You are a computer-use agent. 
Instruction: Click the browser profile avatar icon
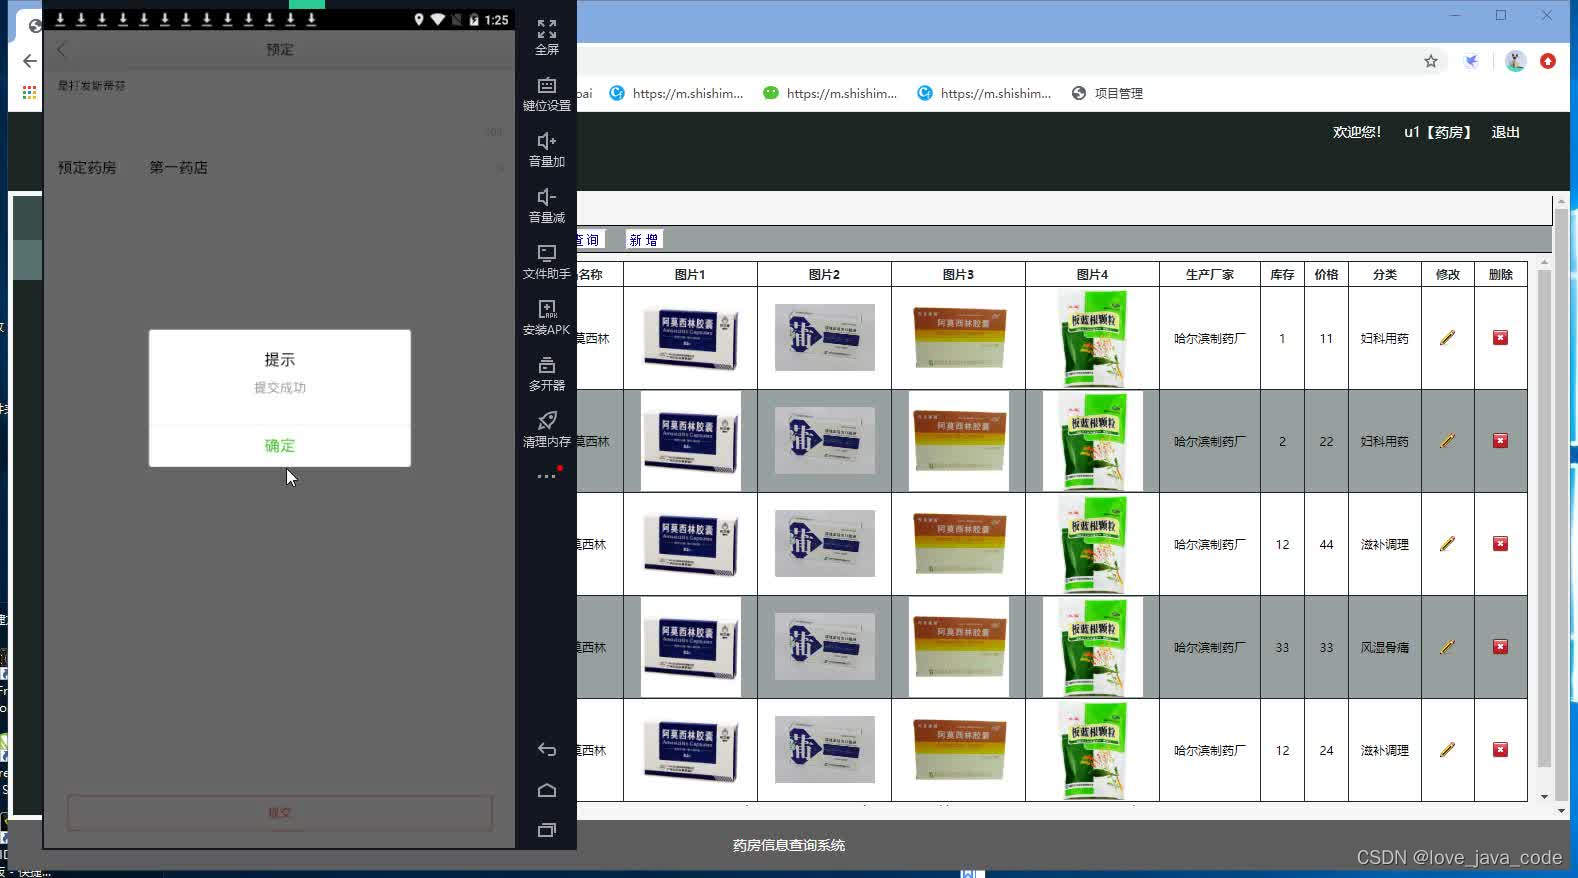click(x=1515, y=61)
